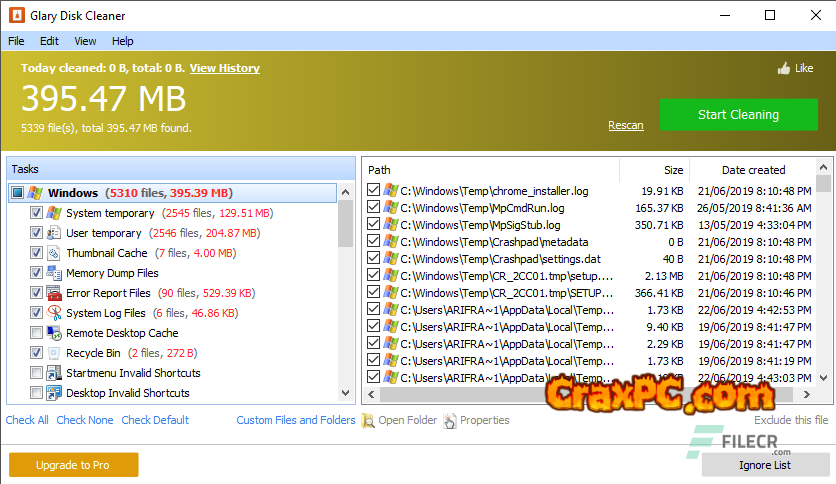Image resolution: width=836 pixels, height=484 pixels.
Task: Click the Recycle Bin icon in tasks
Action: point(54,353)
